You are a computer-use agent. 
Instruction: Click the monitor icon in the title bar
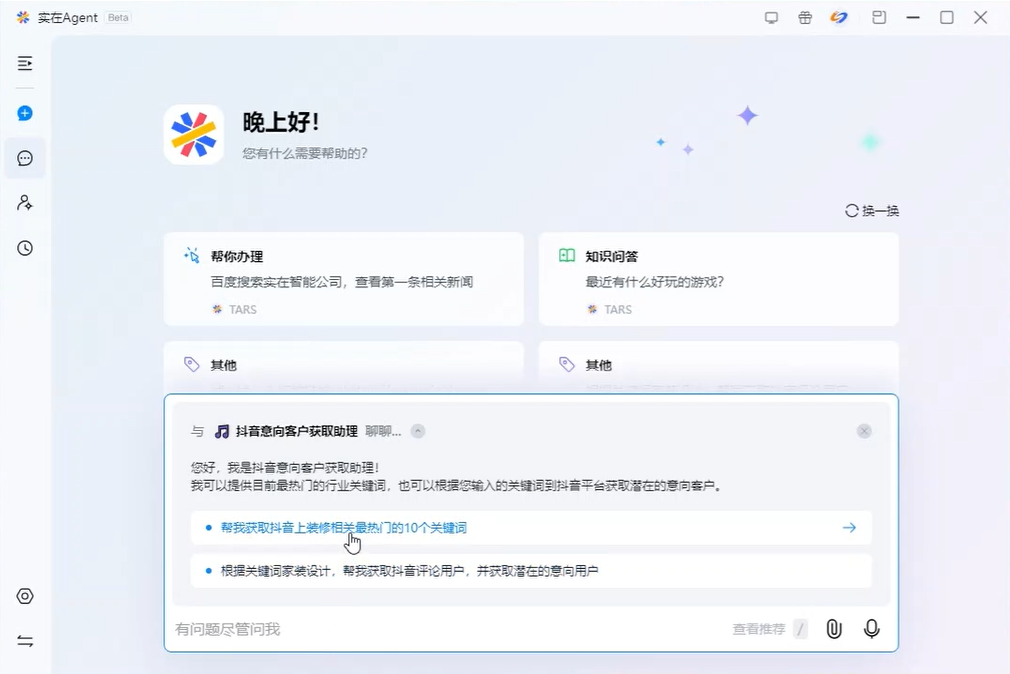point(771,17)
